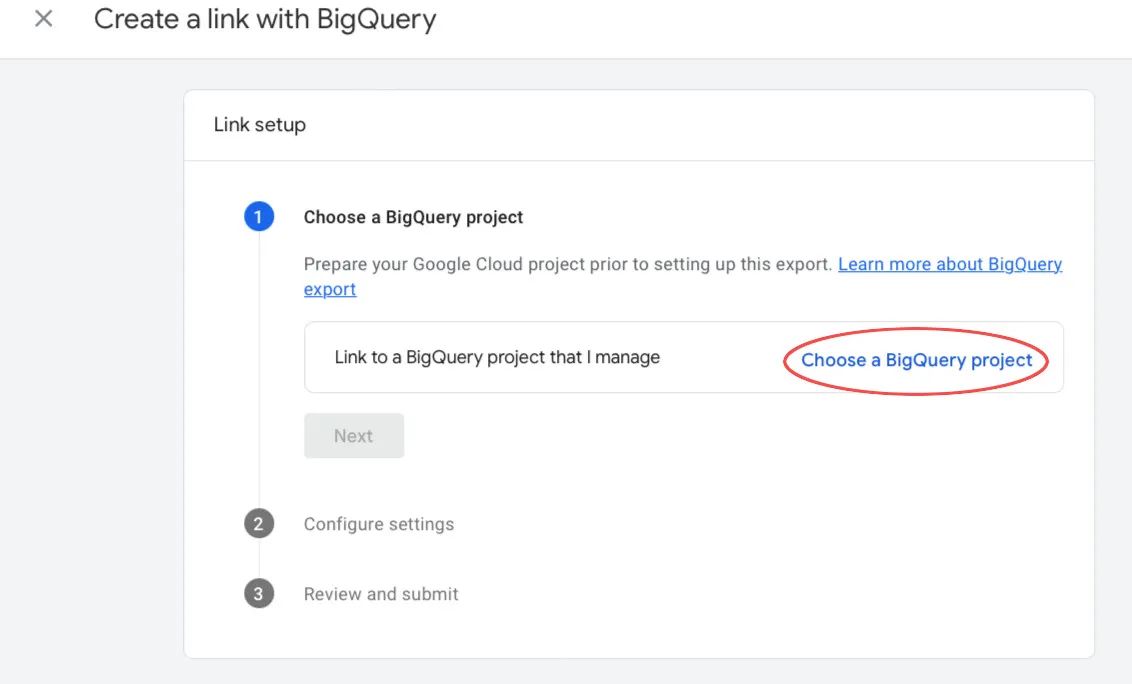This screenshot has height=684, width=1132.
Task: Click the word "export" in the help link
Action: click(330, 289)
